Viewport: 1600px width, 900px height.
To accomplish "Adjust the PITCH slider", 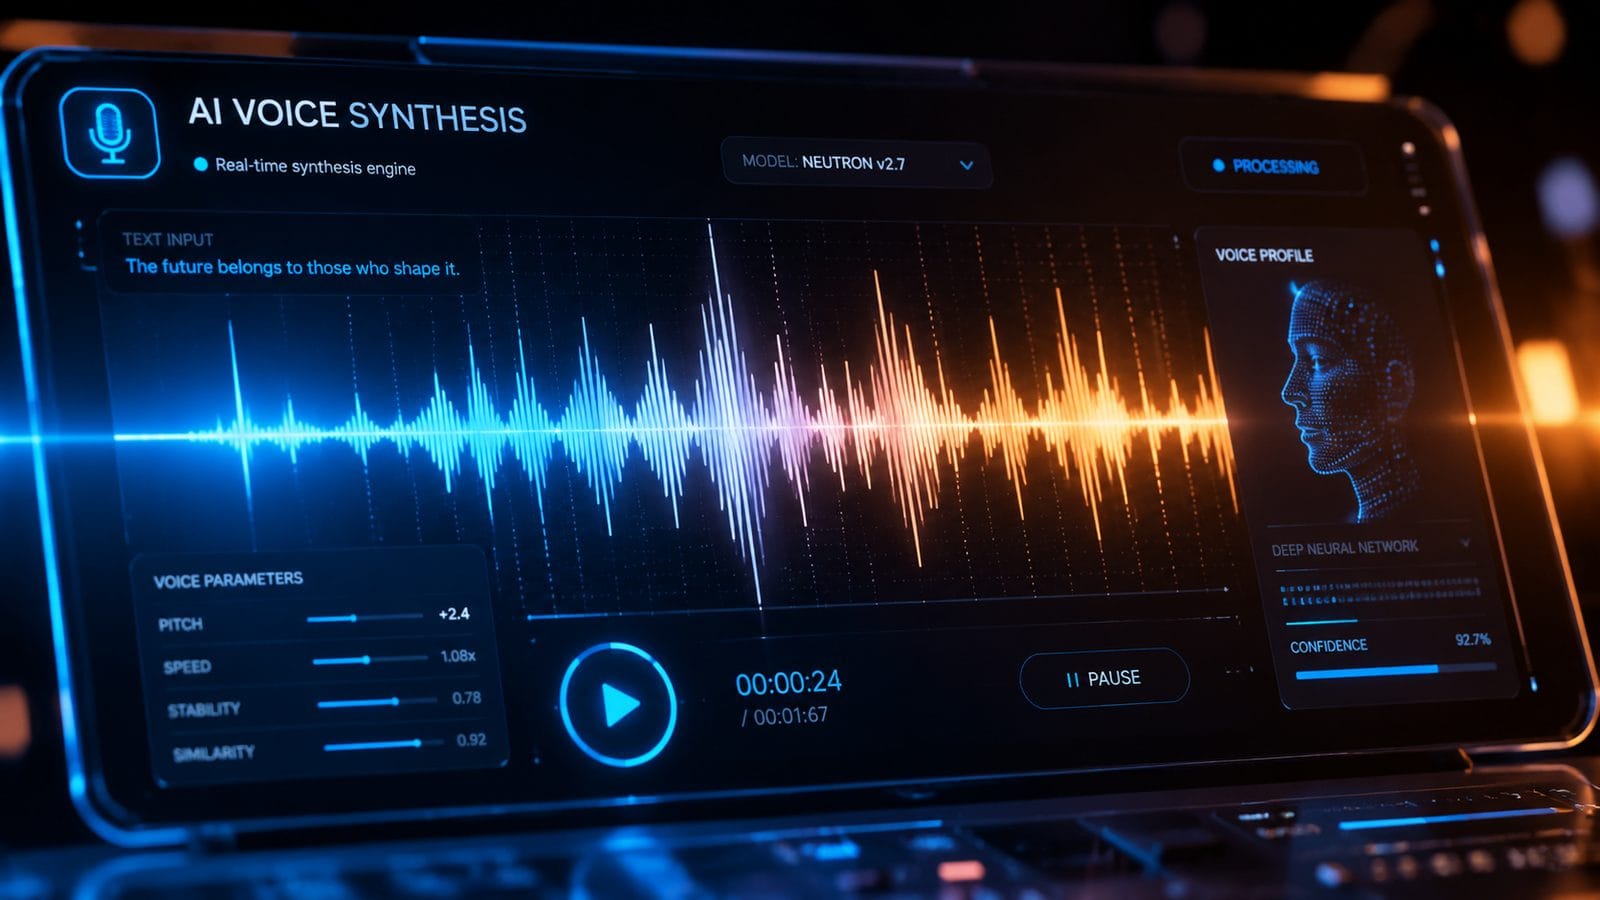I will [x=364, y=618].
